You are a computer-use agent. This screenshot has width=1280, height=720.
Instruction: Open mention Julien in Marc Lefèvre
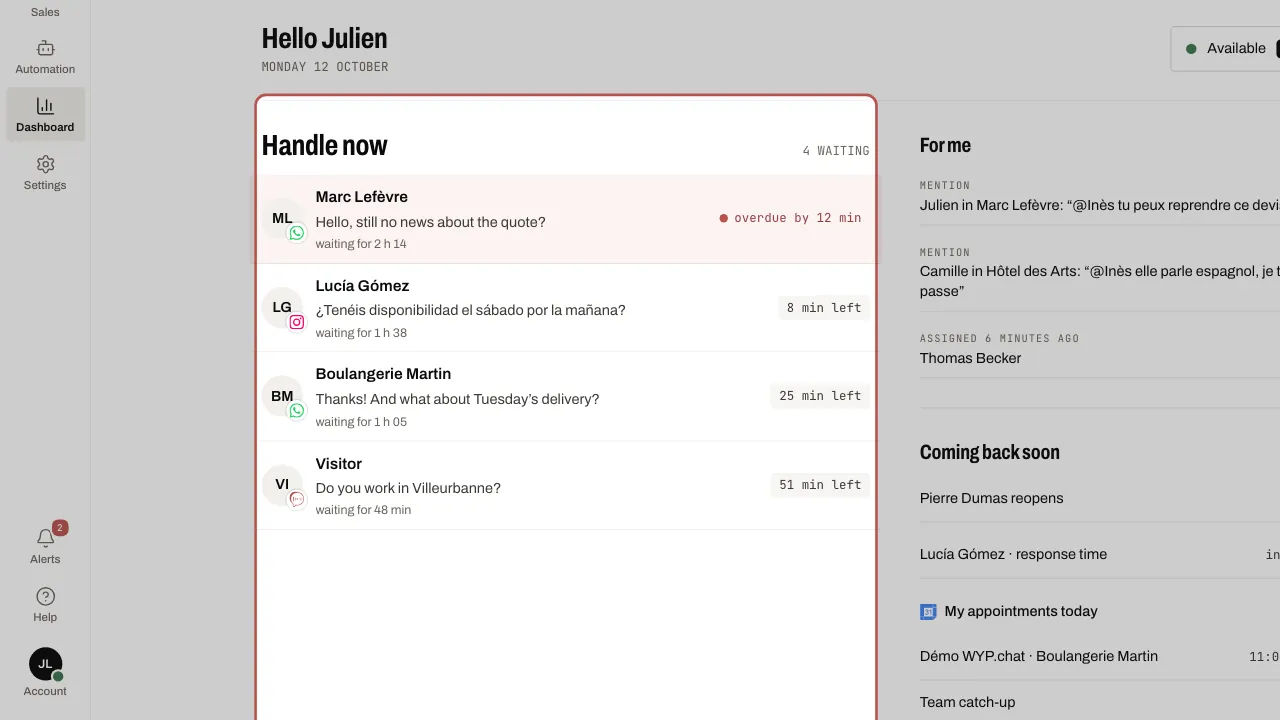pos(1100,196)
